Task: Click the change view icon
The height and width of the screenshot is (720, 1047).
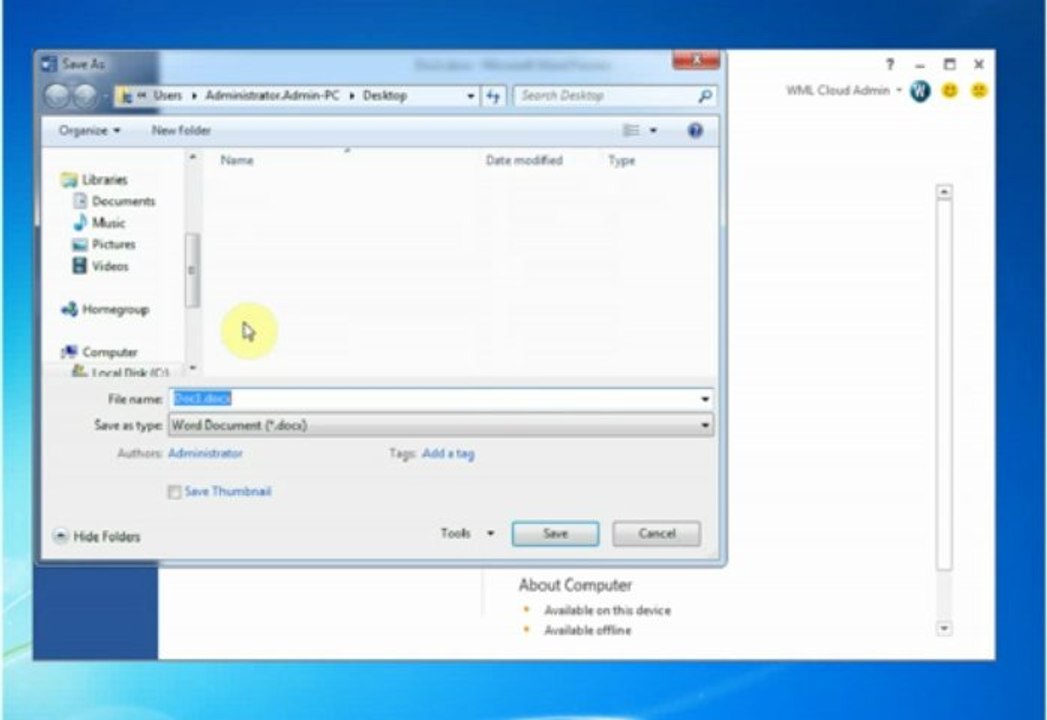Action: tap(631, 130)
